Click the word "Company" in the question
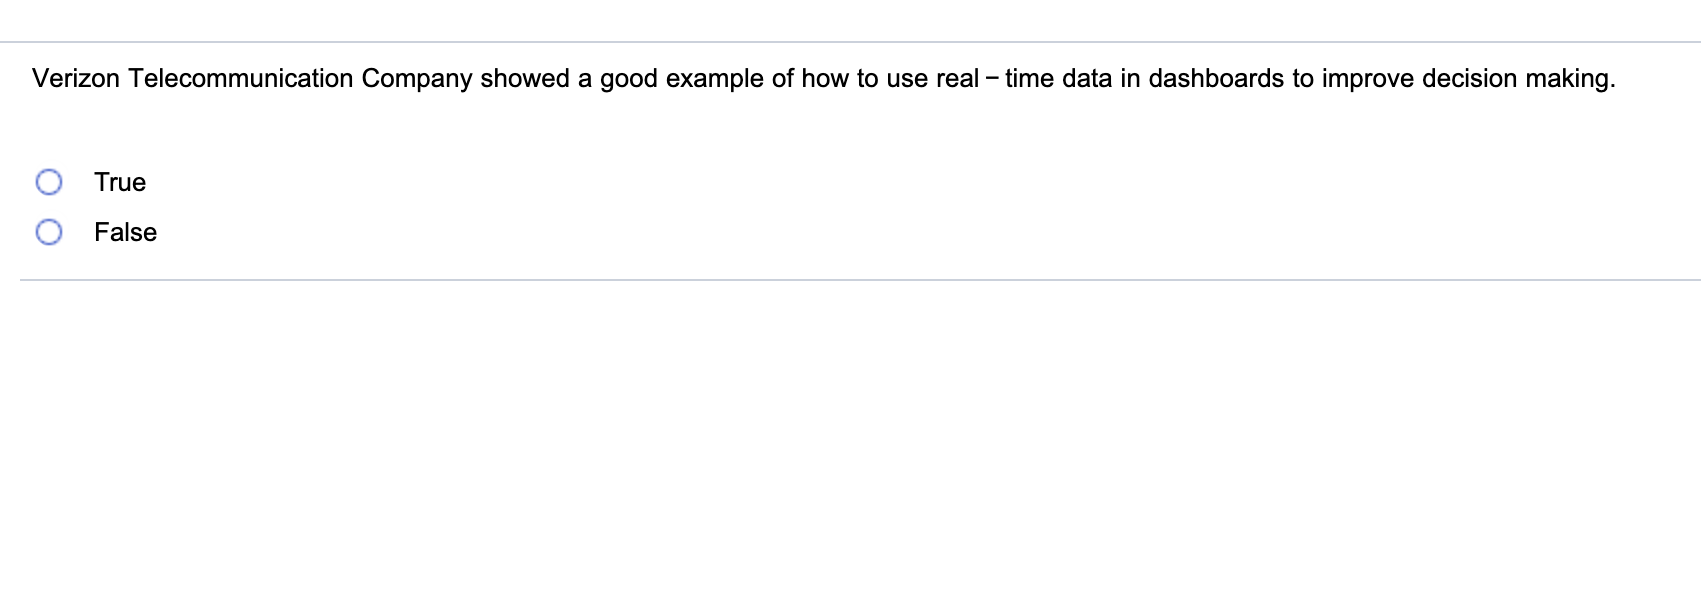The height and width of the screenshot is (589, 1701). [416, 79]
